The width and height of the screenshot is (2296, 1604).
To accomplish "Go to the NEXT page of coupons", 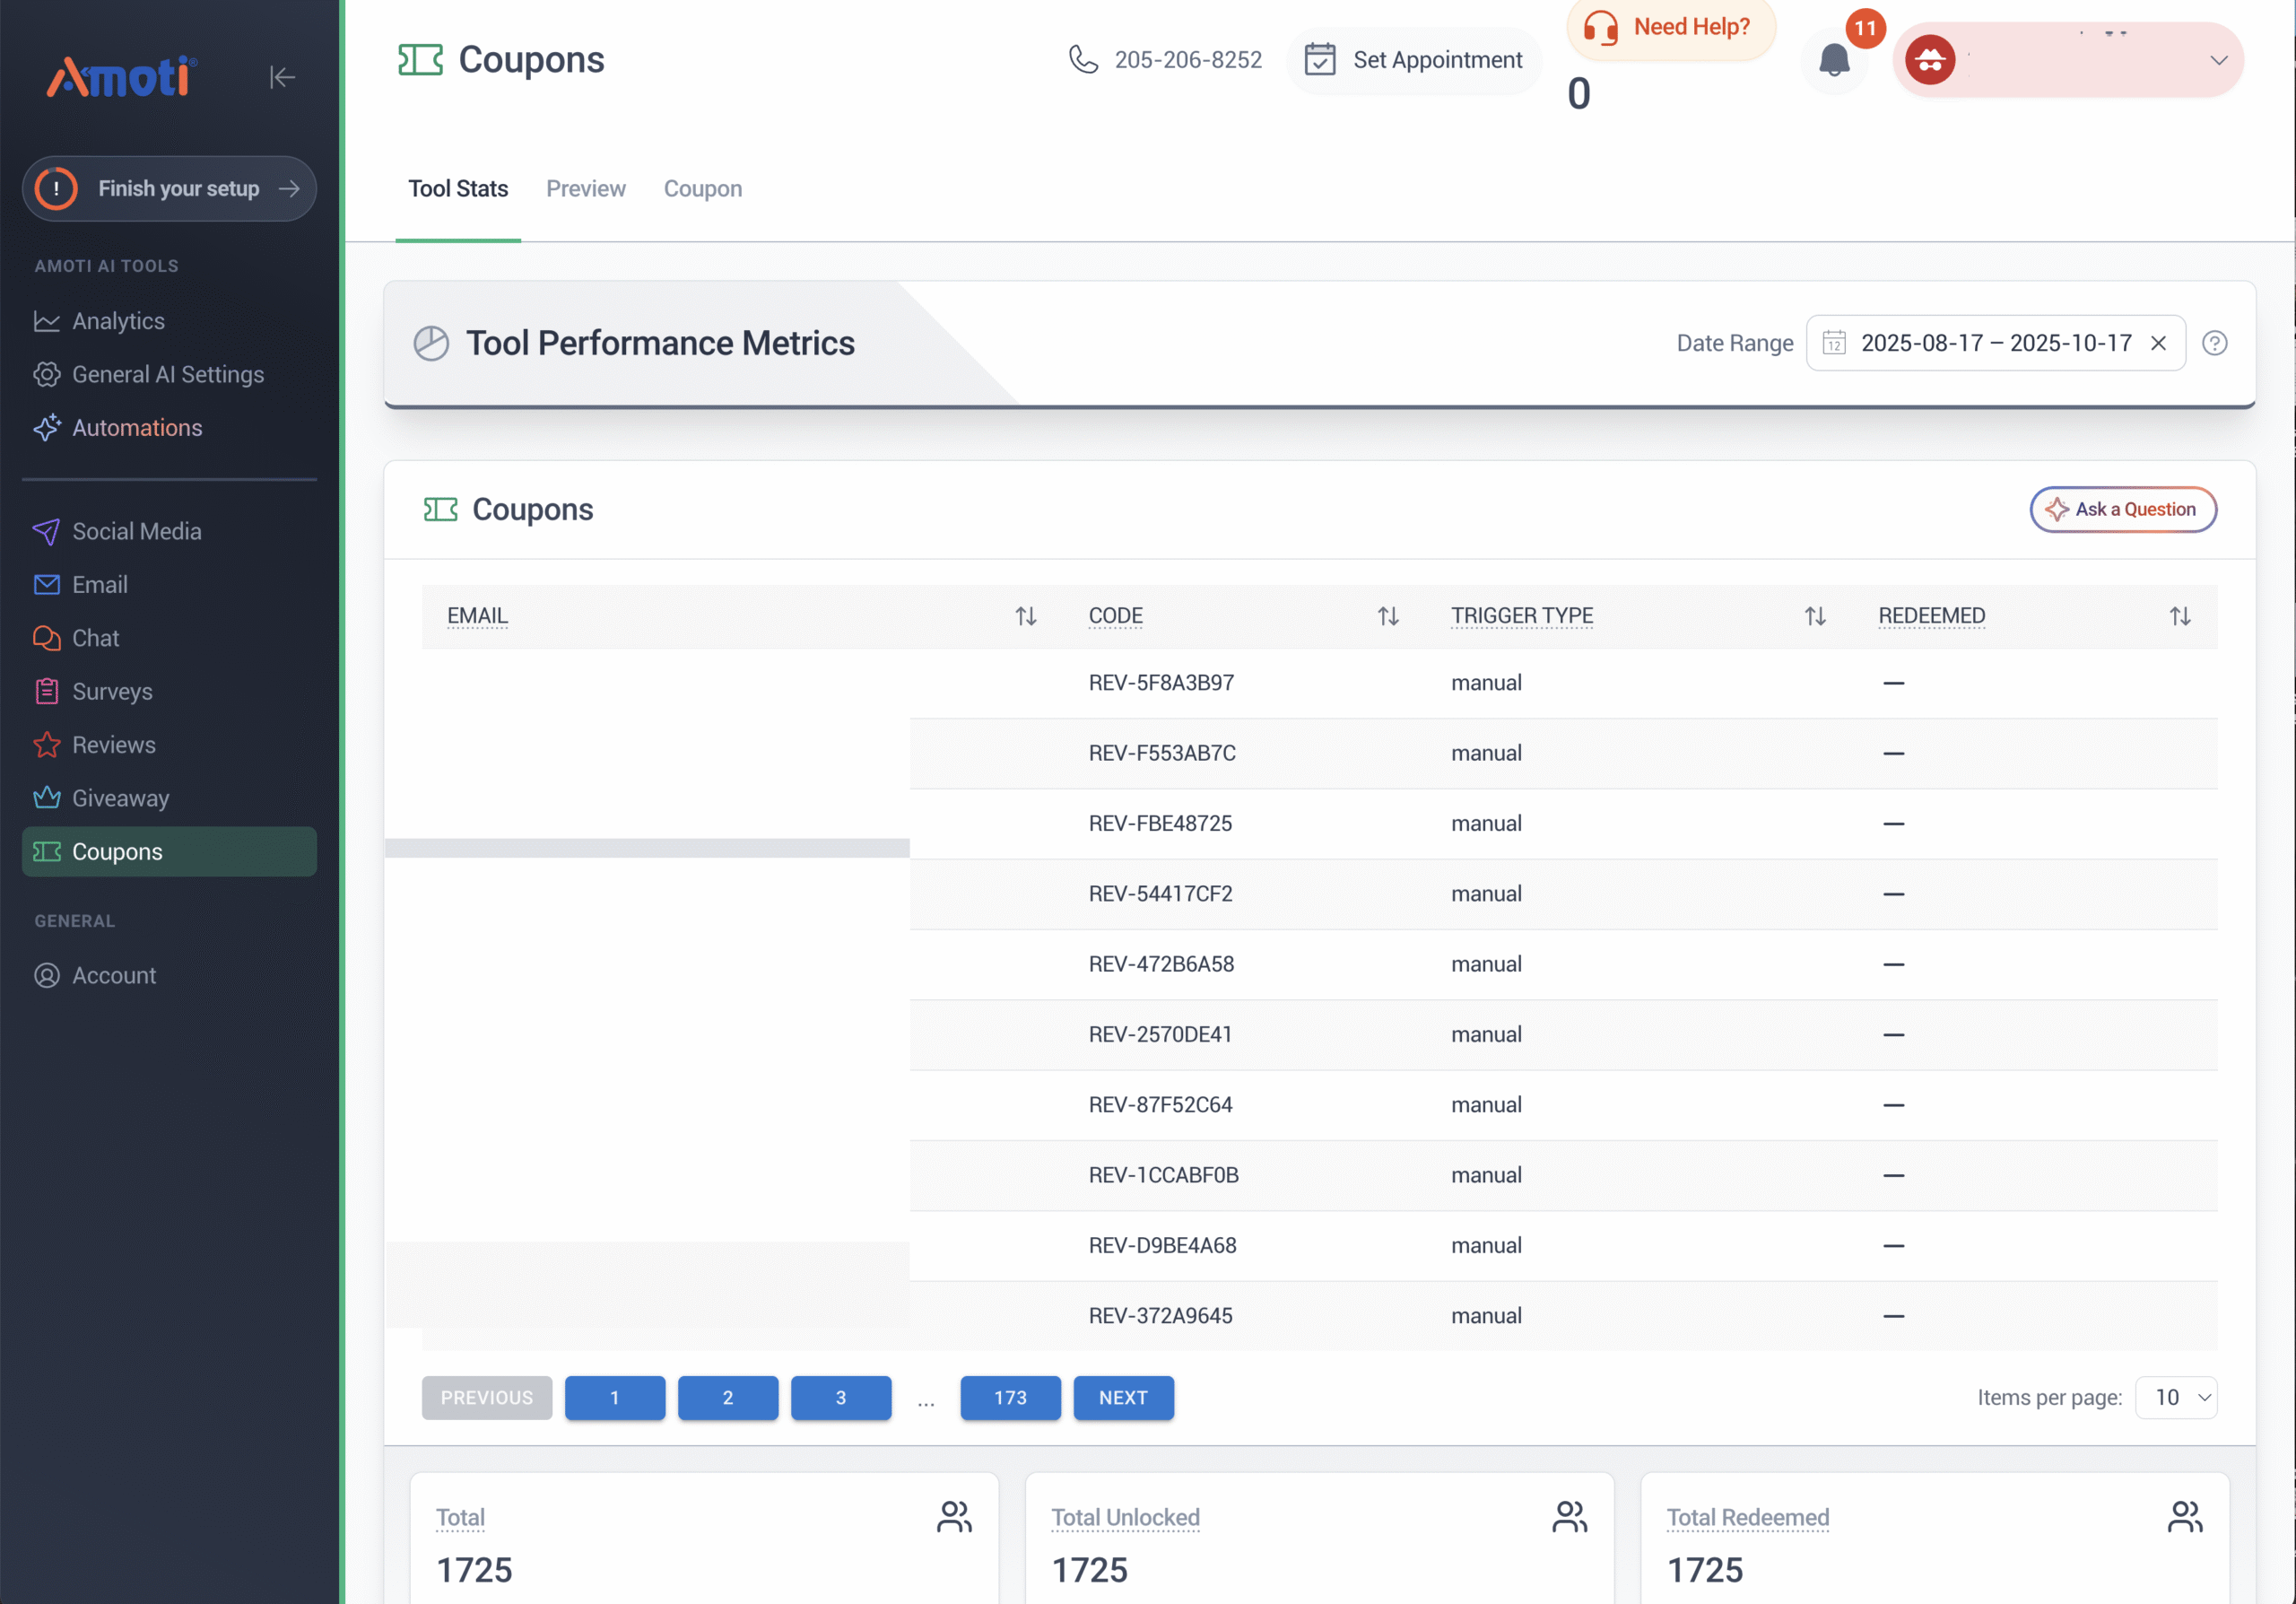I will [1122, 1397].
